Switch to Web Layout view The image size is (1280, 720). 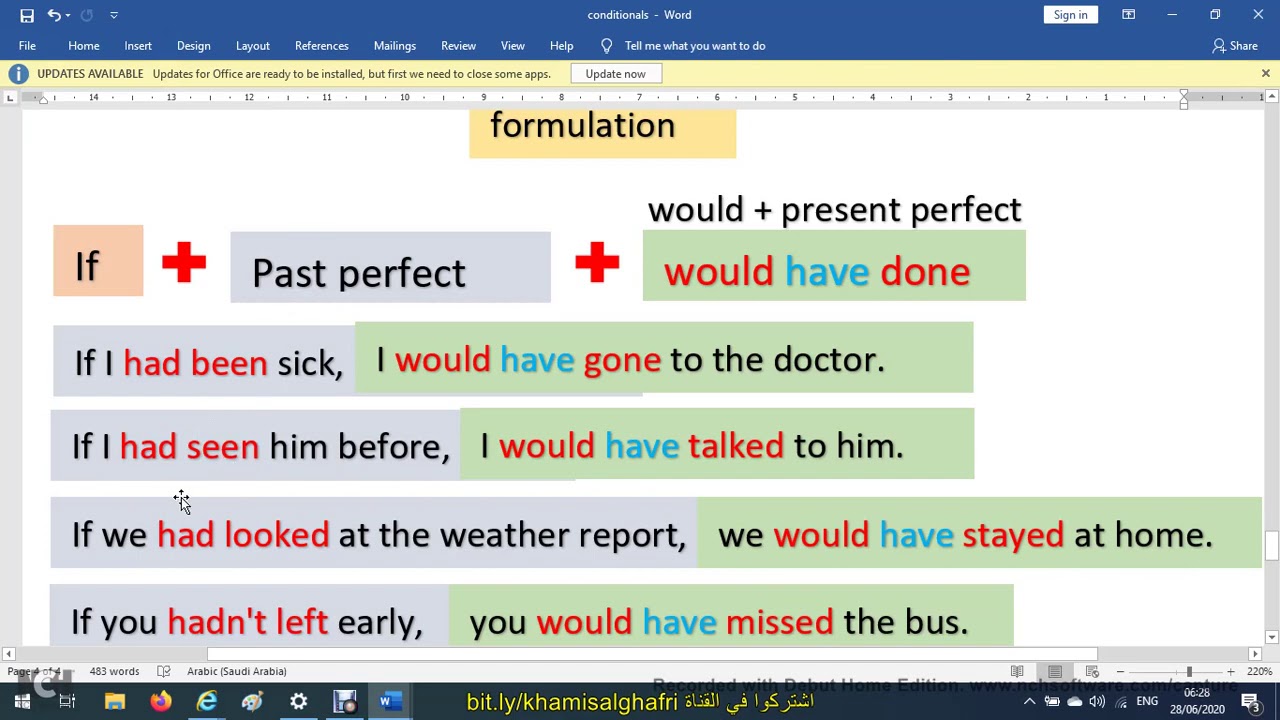click(1092, 671)
